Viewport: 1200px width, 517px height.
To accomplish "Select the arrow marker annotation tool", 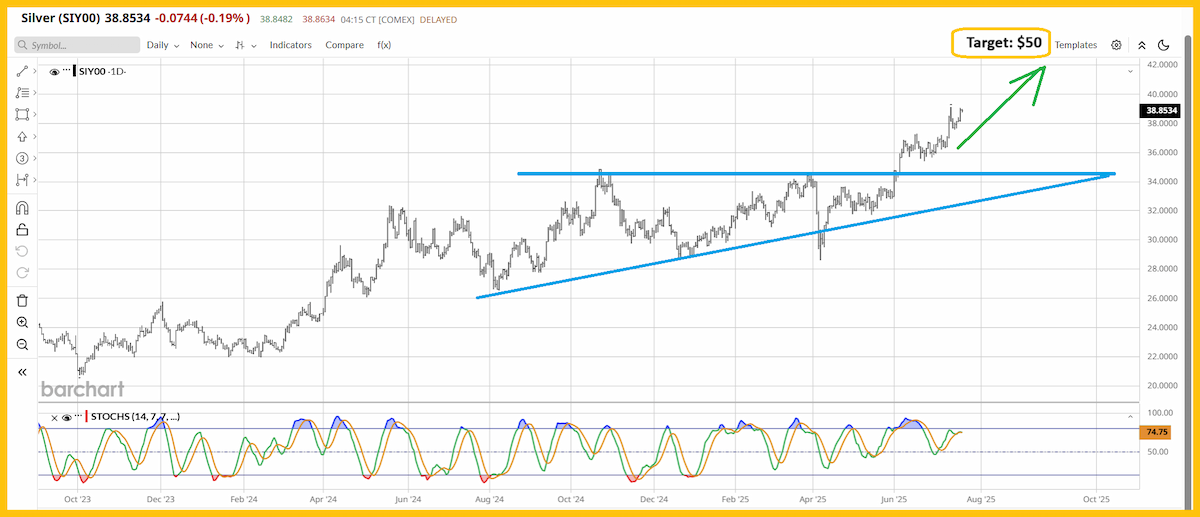I will point(21,136).
